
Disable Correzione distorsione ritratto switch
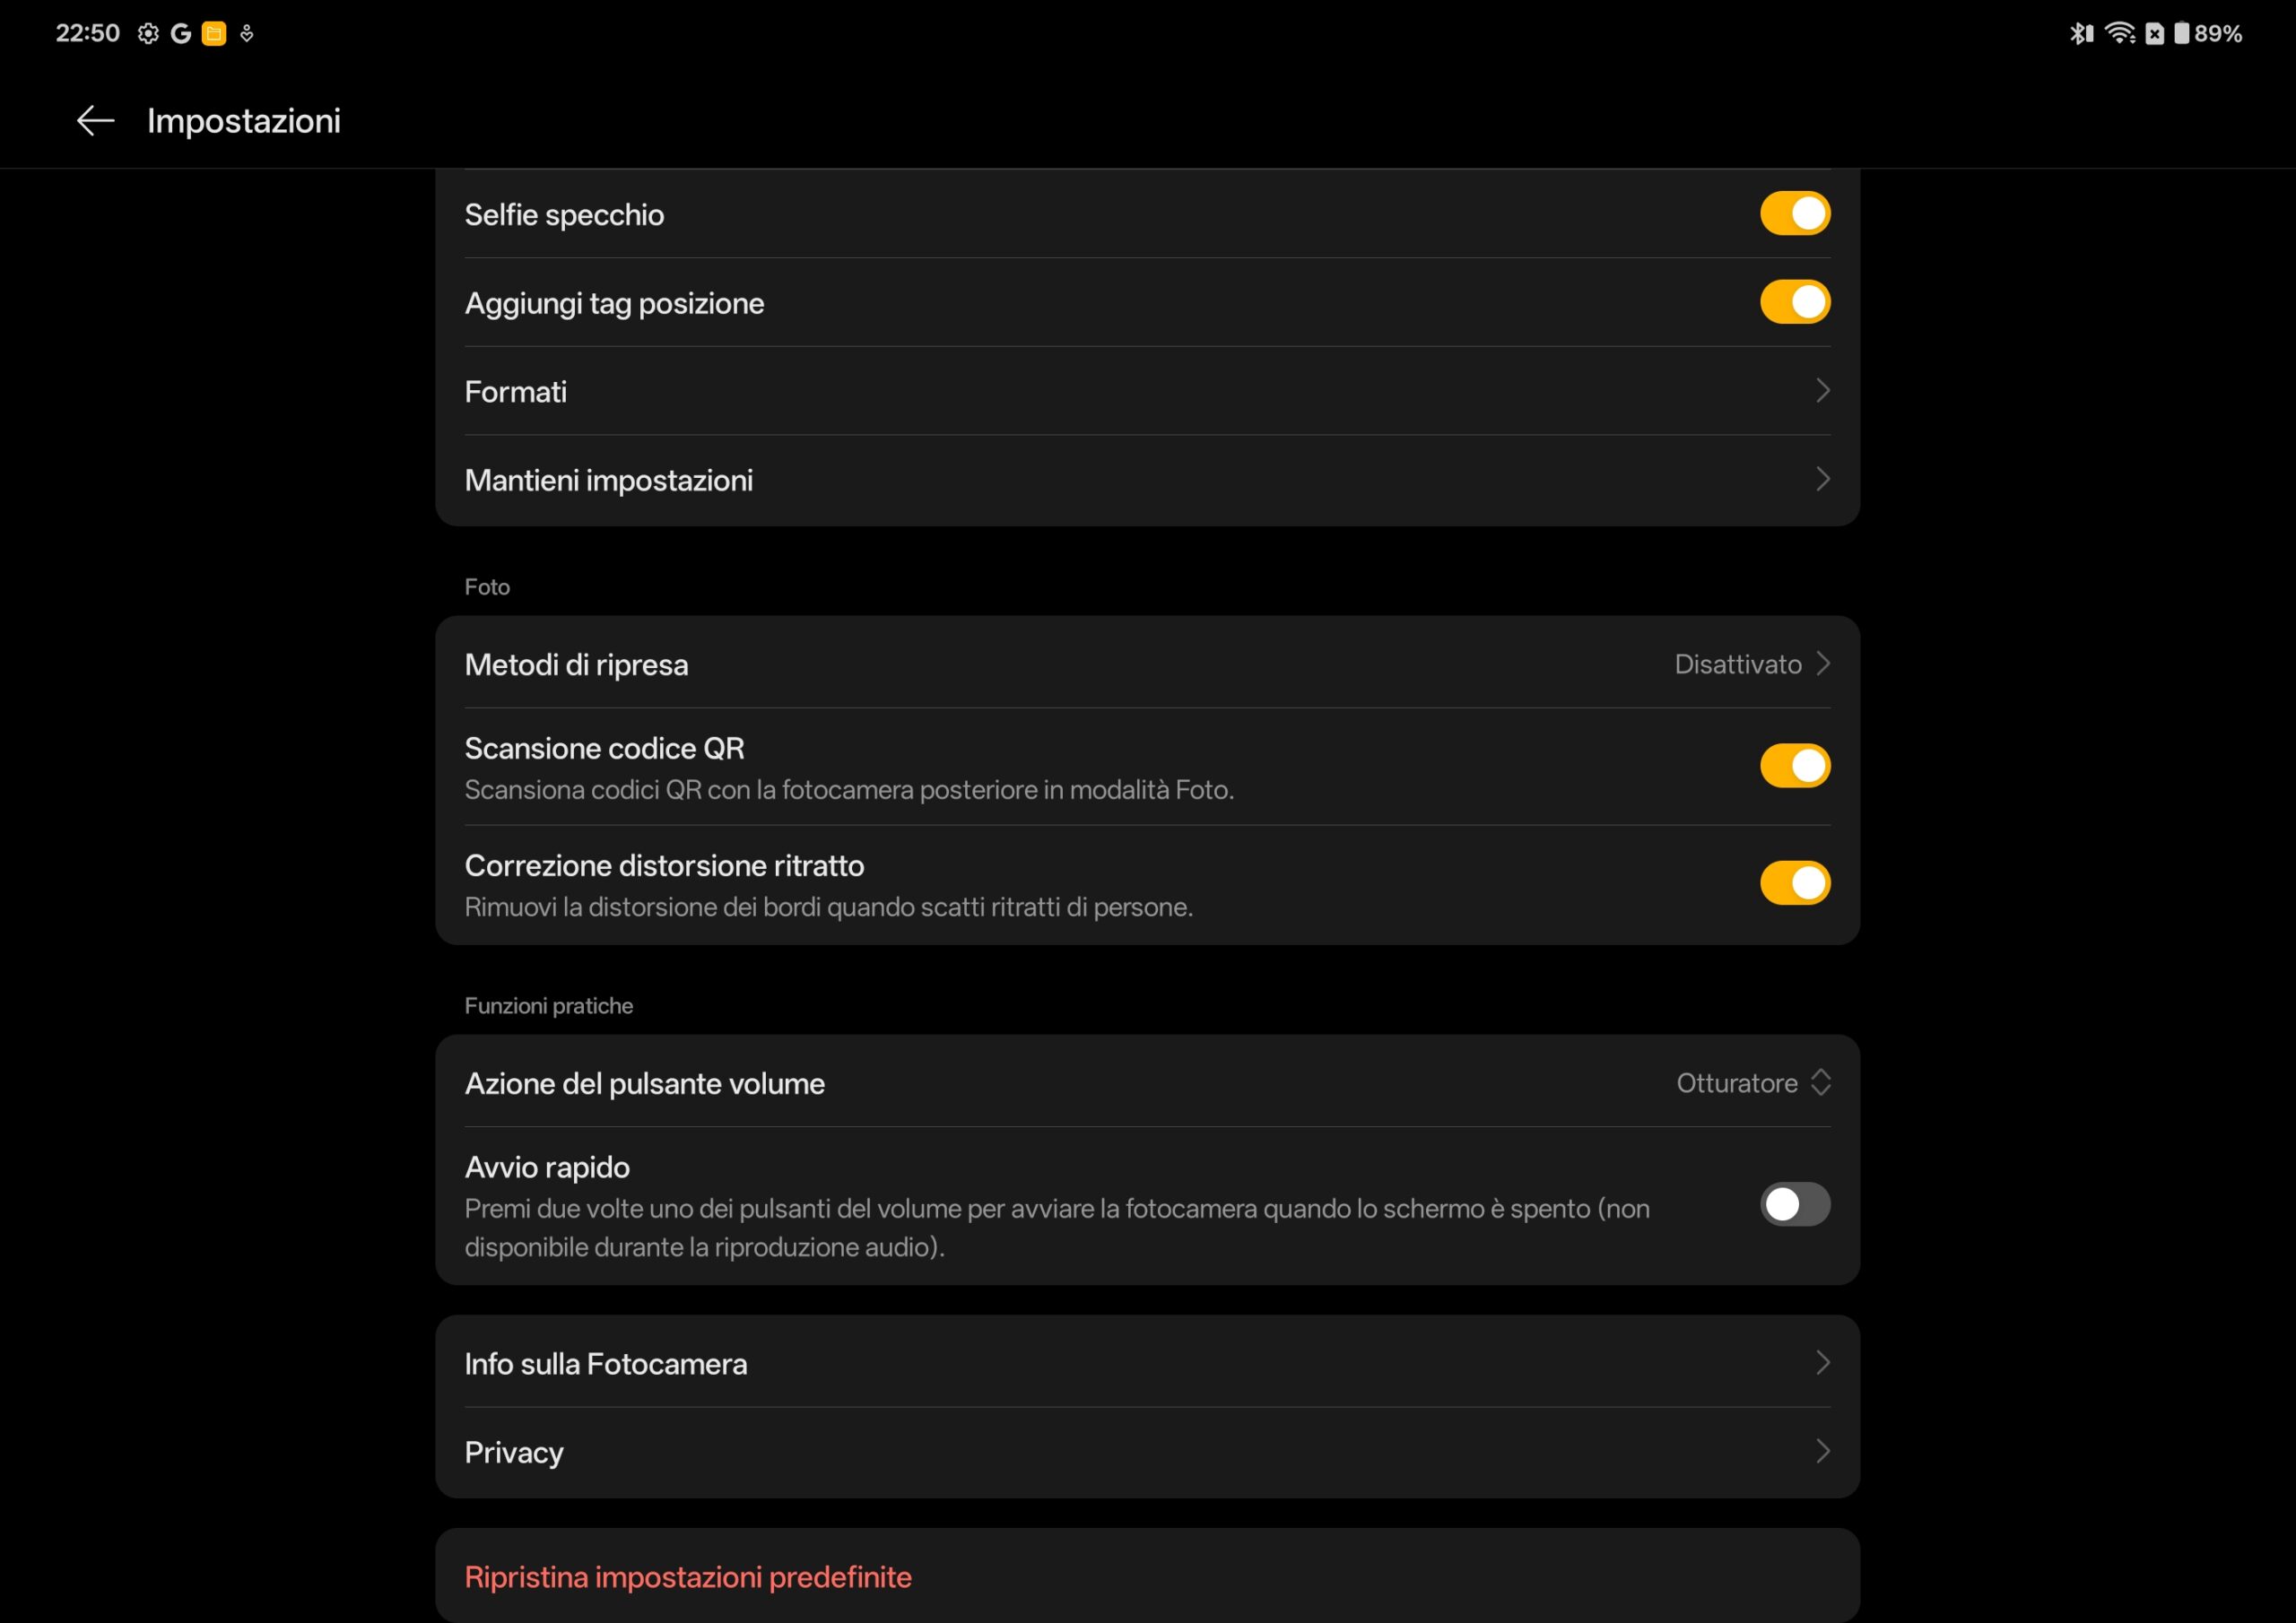(1794, 883)
